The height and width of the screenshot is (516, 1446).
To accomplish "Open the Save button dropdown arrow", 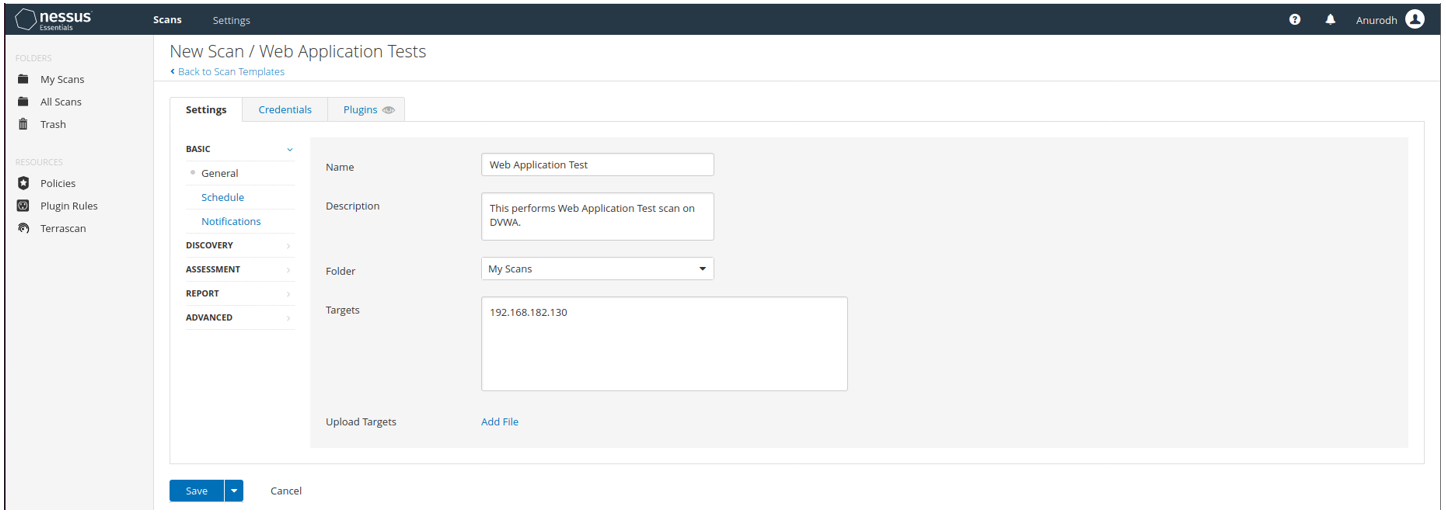I will tap(233, 491).
